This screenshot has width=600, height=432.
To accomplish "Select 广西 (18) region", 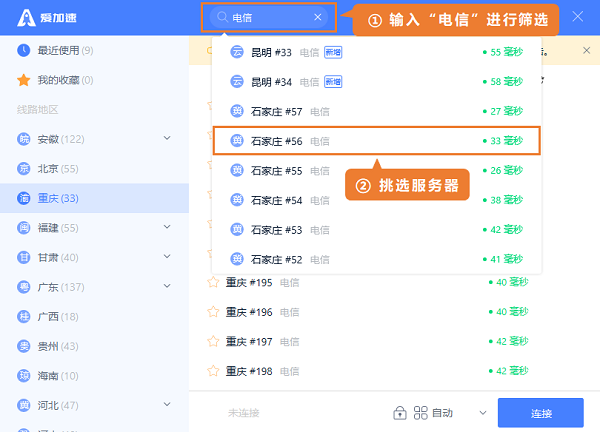I will pos(94,316).
